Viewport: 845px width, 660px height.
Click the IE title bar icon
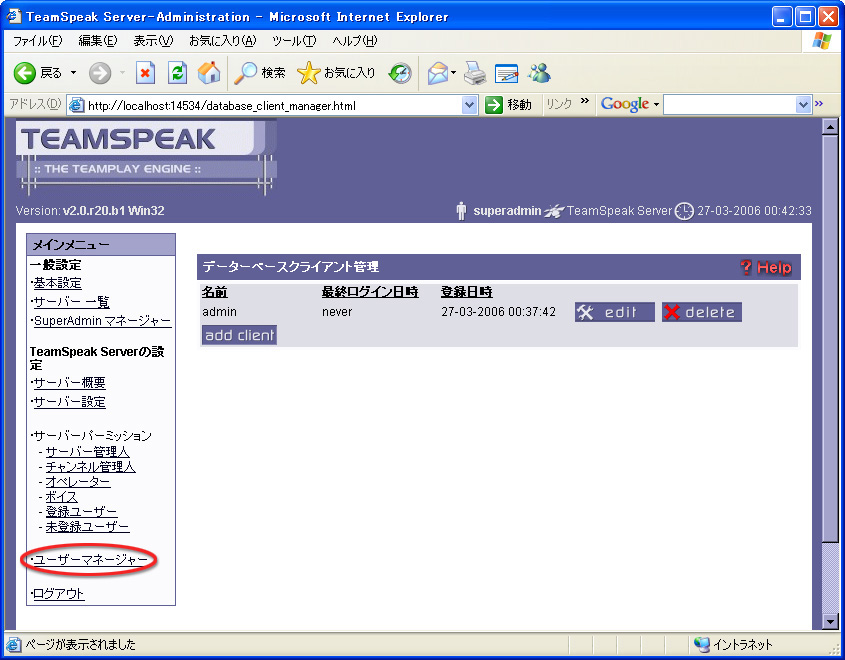(x=14, y=16)
